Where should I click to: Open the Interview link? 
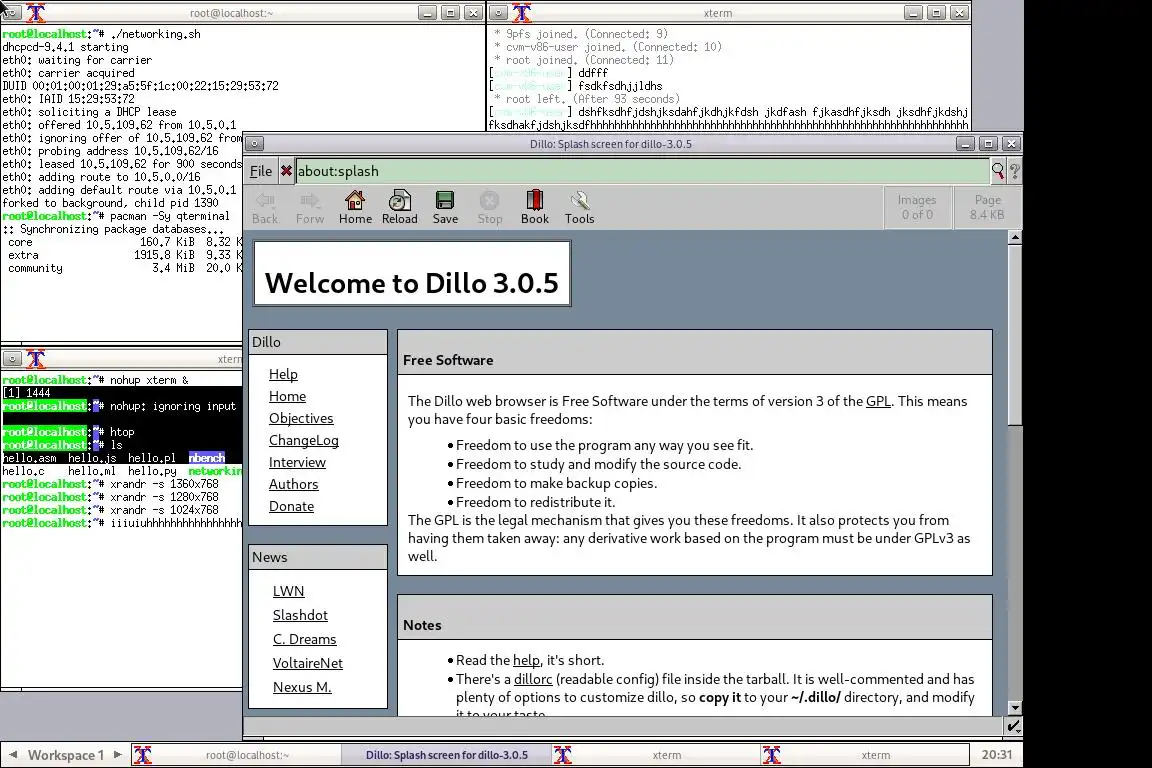point(297,462)
